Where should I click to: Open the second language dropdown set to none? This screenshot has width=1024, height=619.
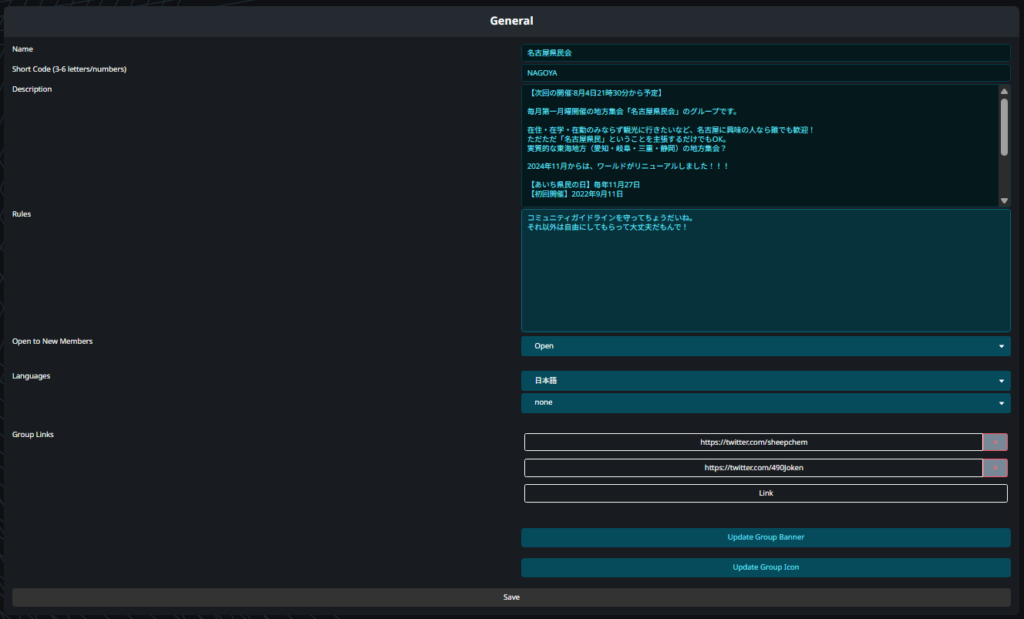765,403
